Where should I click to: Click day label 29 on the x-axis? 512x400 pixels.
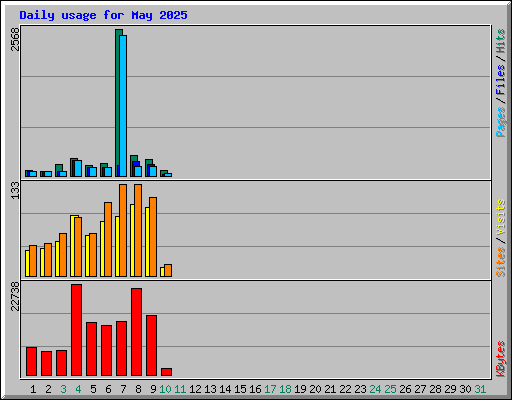pos(450,389)
